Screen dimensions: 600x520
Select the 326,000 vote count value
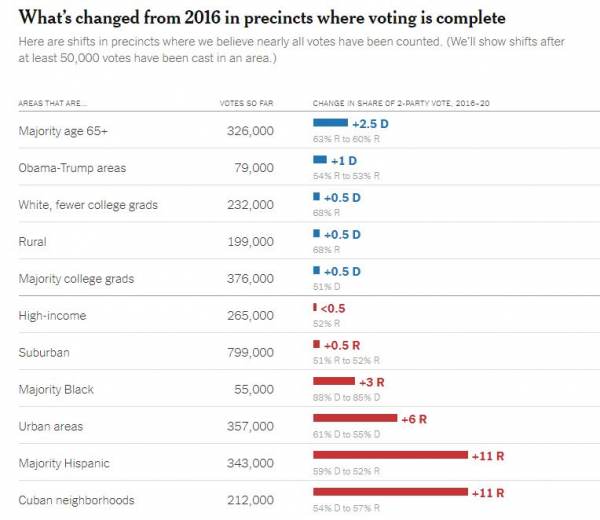(250, 131)
